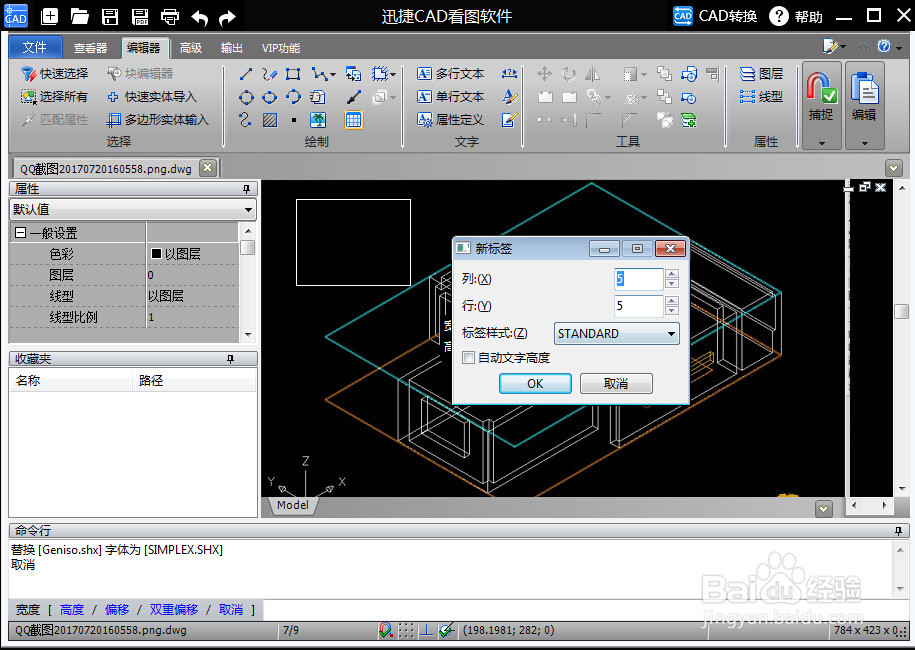Select the Rectangle drawing tool
Image resolution: width=915 pixels, height=650 pixels.
293,74
